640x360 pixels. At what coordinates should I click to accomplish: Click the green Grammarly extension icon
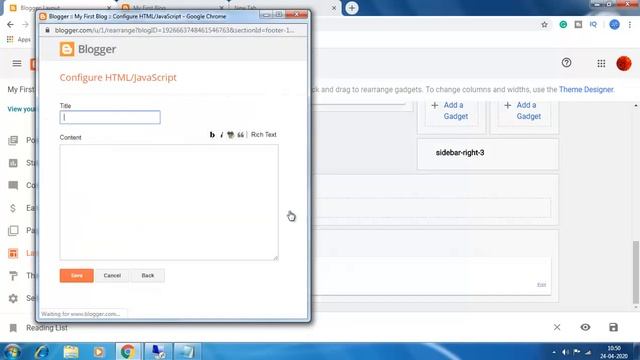[563, 24]
